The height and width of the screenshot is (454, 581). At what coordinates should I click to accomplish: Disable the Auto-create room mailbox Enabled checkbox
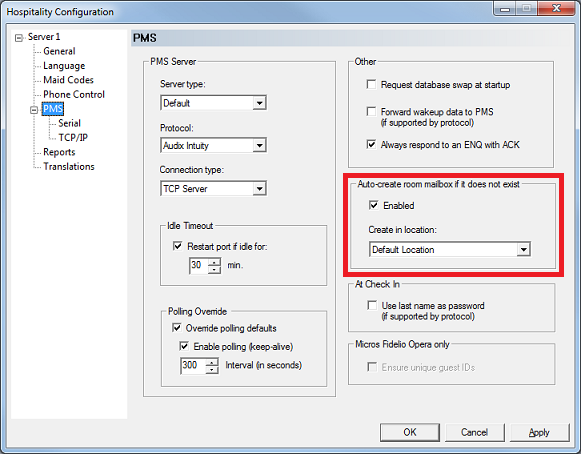374,205
